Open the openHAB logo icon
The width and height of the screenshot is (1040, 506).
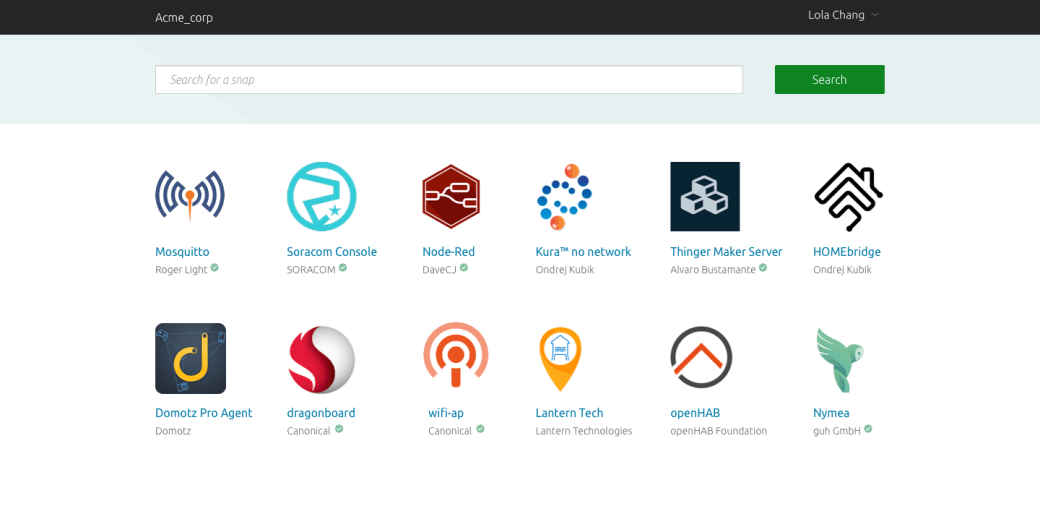pos(701,357)
